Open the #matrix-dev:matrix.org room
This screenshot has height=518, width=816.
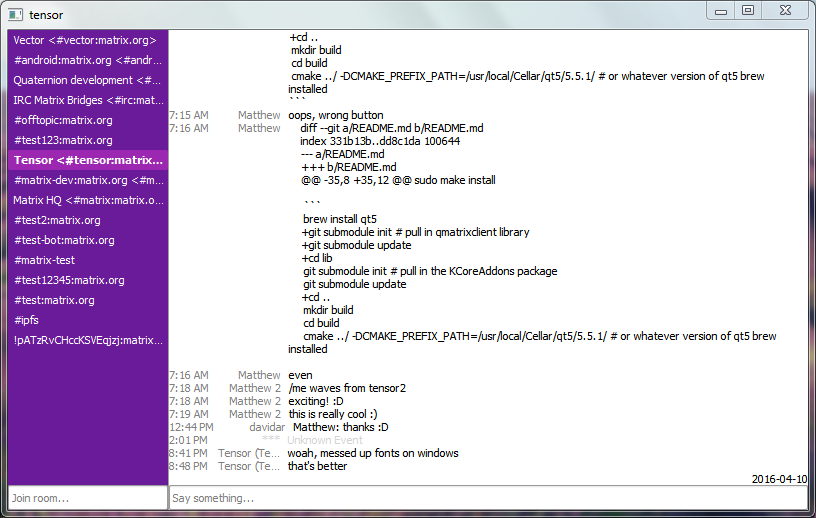pos(87,180)
